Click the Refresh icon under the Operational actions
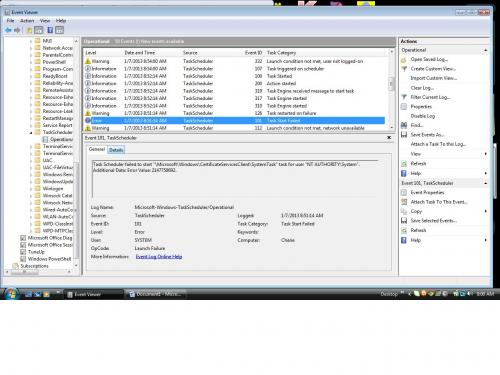500x375 pixels. click(404, 164)
